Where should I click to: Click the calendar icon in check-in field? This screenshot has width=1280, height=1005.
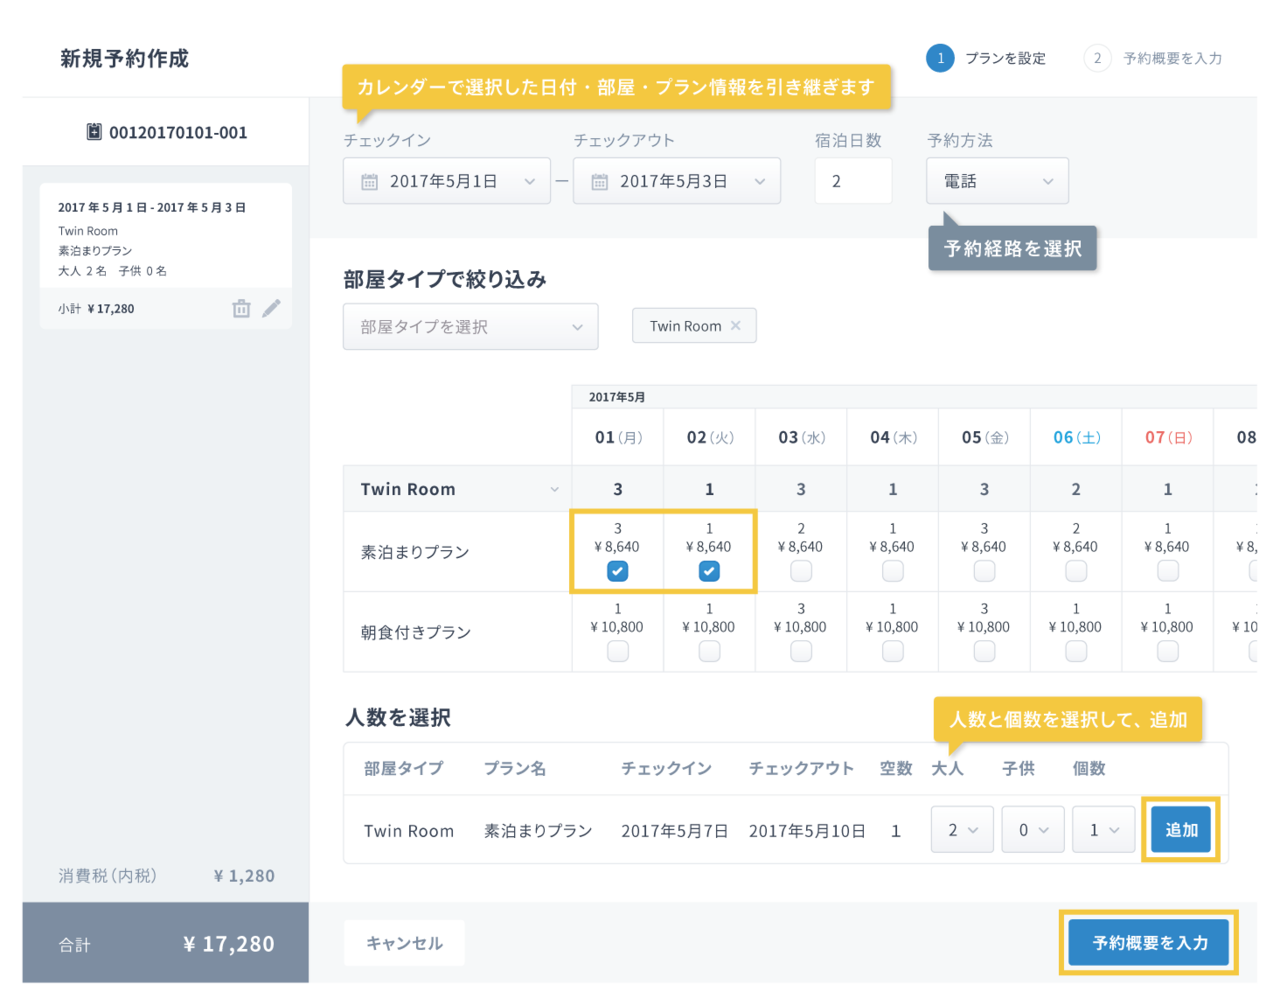click(369, 182)
